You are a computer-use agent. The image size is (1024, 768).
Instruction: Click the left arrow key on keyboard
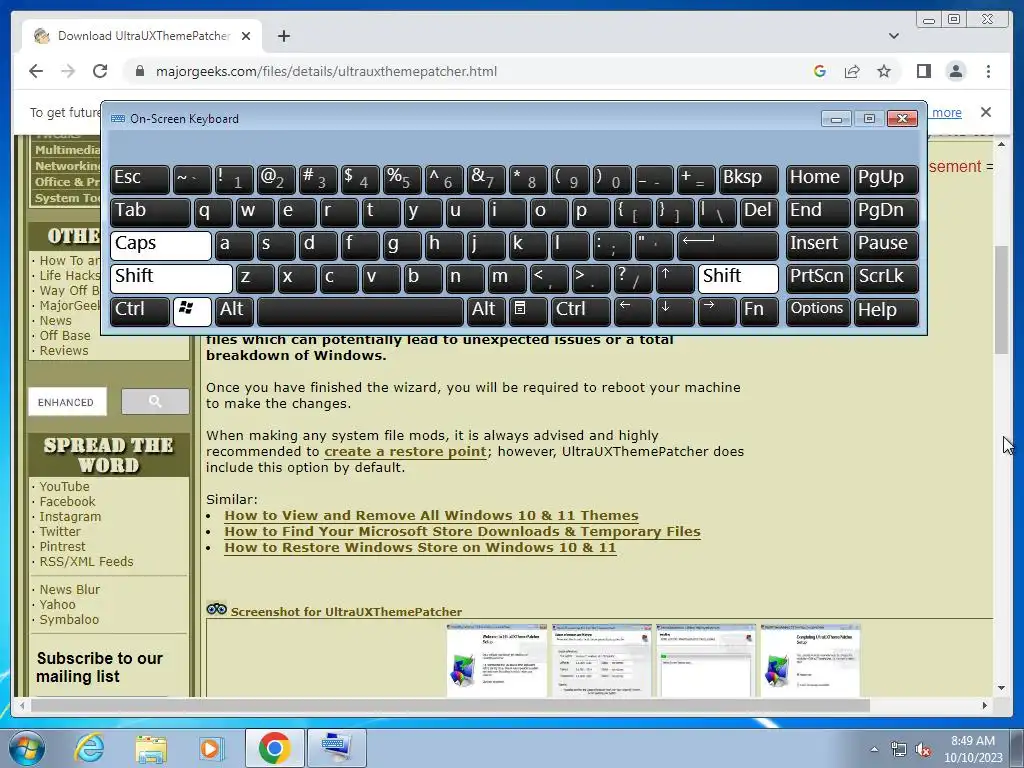pos(632,311)
